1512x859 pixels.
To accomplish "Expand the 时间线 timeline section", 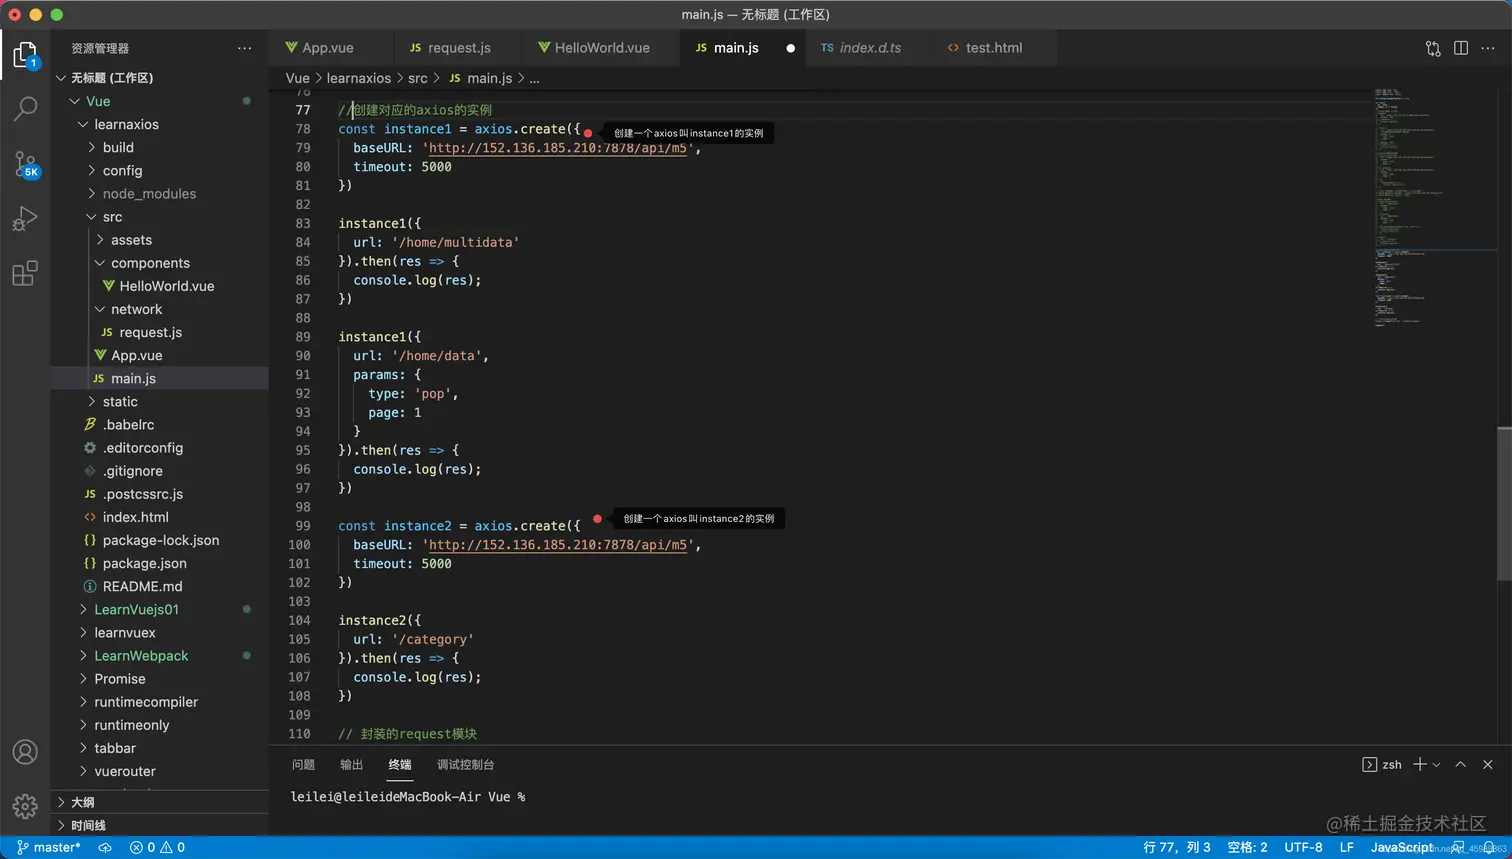I will tap(88, 825).
